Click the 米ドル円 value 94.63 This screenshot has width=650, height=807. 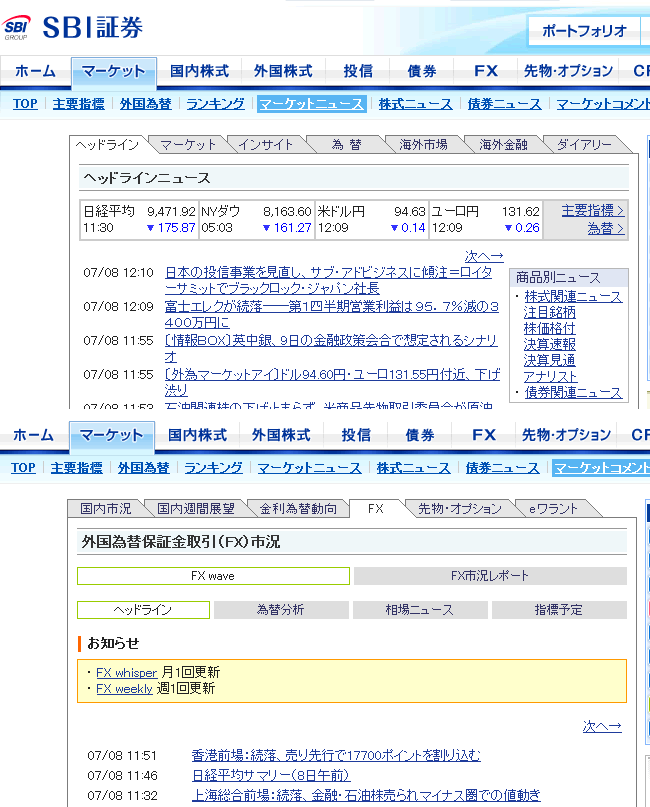click(410, 212)
